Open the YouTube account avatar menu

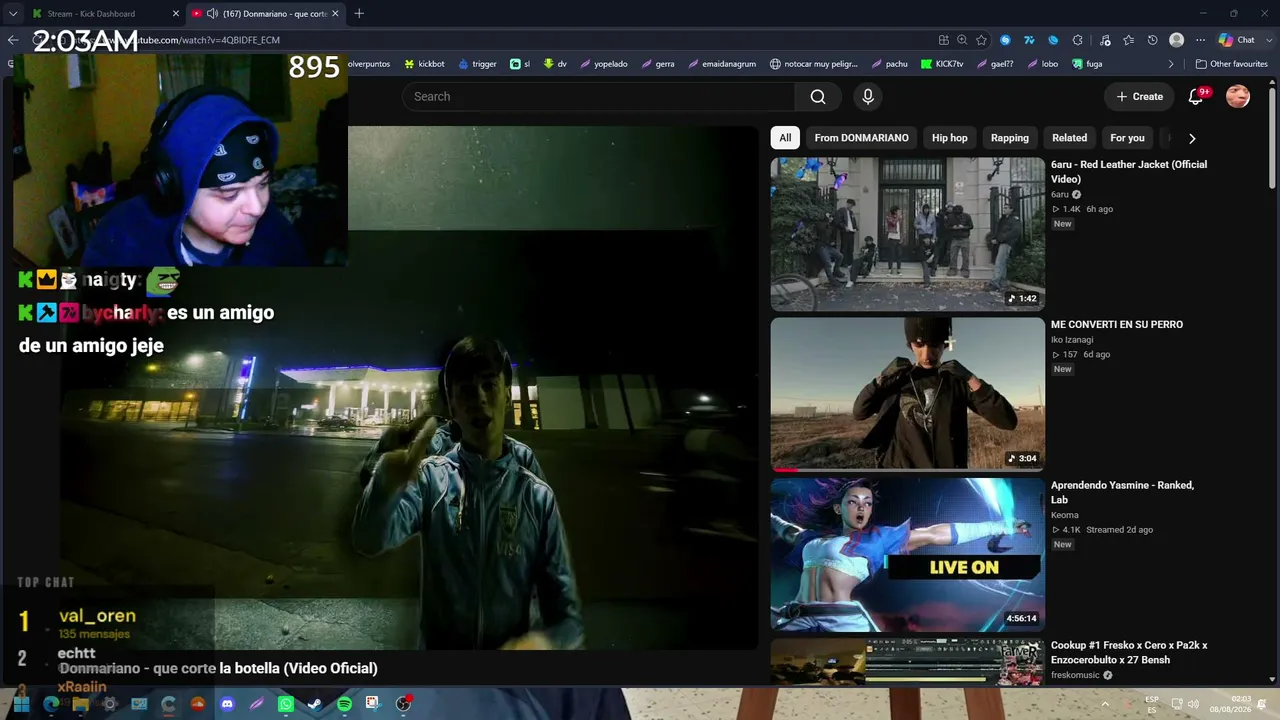(1238, 97)
